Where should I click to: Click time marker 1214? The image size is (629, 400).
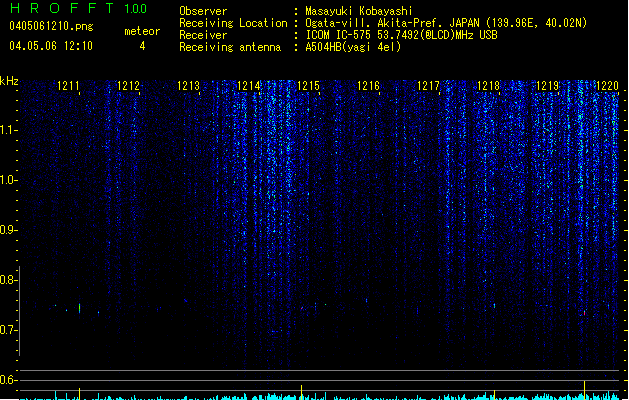coord(248,86)
